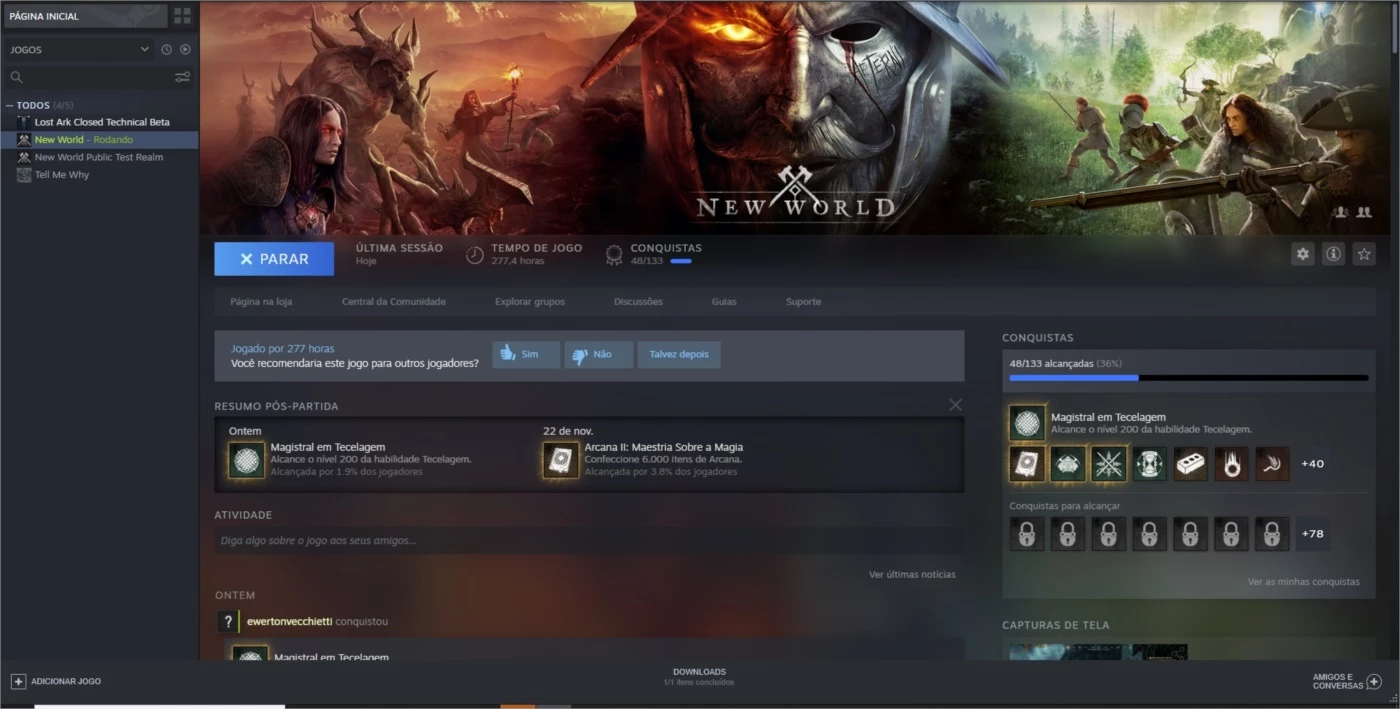The width and height of the screenshot is (1400, 709).
Task: Click the user avatar question mark
Action: [x=227, y=621]
